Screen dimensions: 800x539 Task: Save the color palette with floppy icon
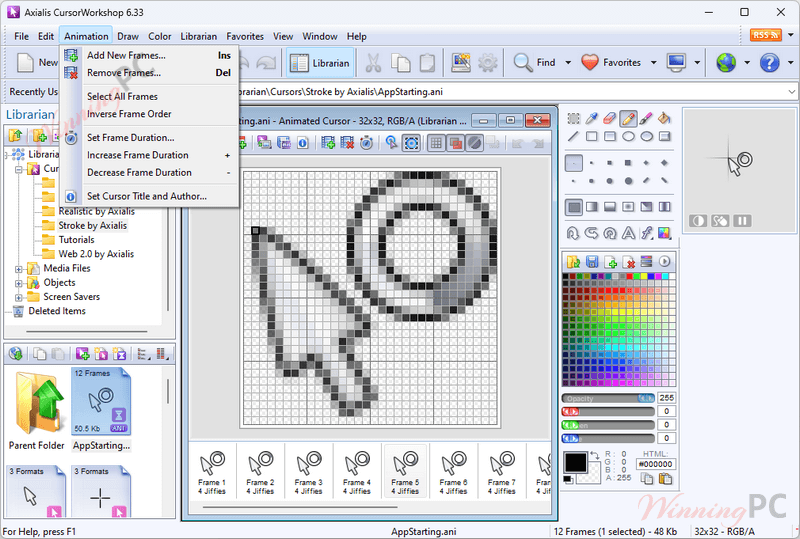(592, 262)
